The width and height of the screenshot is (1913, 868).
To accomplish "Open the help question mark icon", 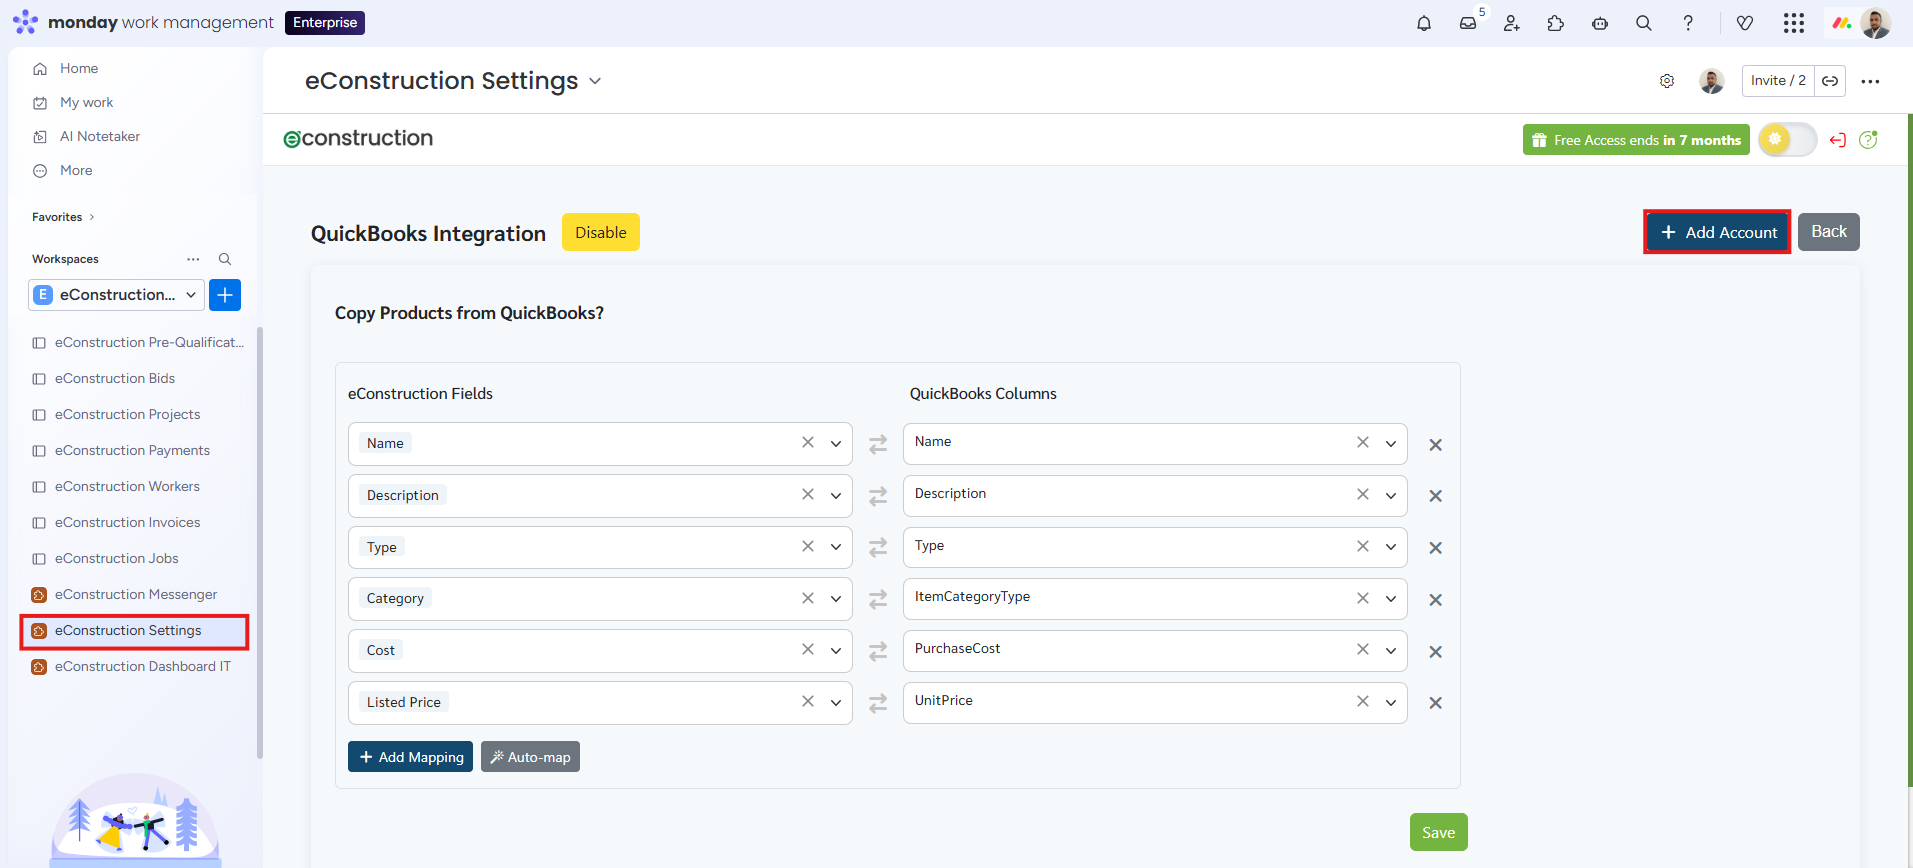I will point(1688,23).
